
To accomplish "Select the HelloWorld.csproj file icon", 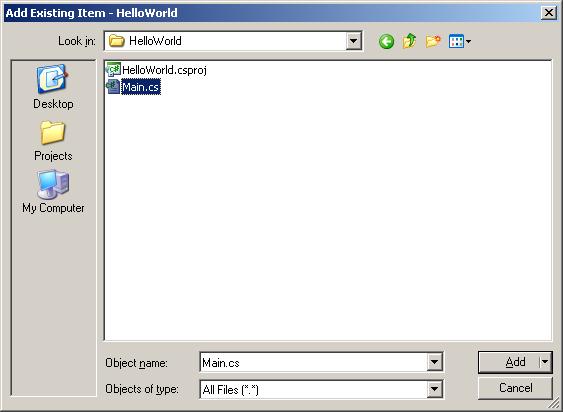I will (x=113, y=69).
